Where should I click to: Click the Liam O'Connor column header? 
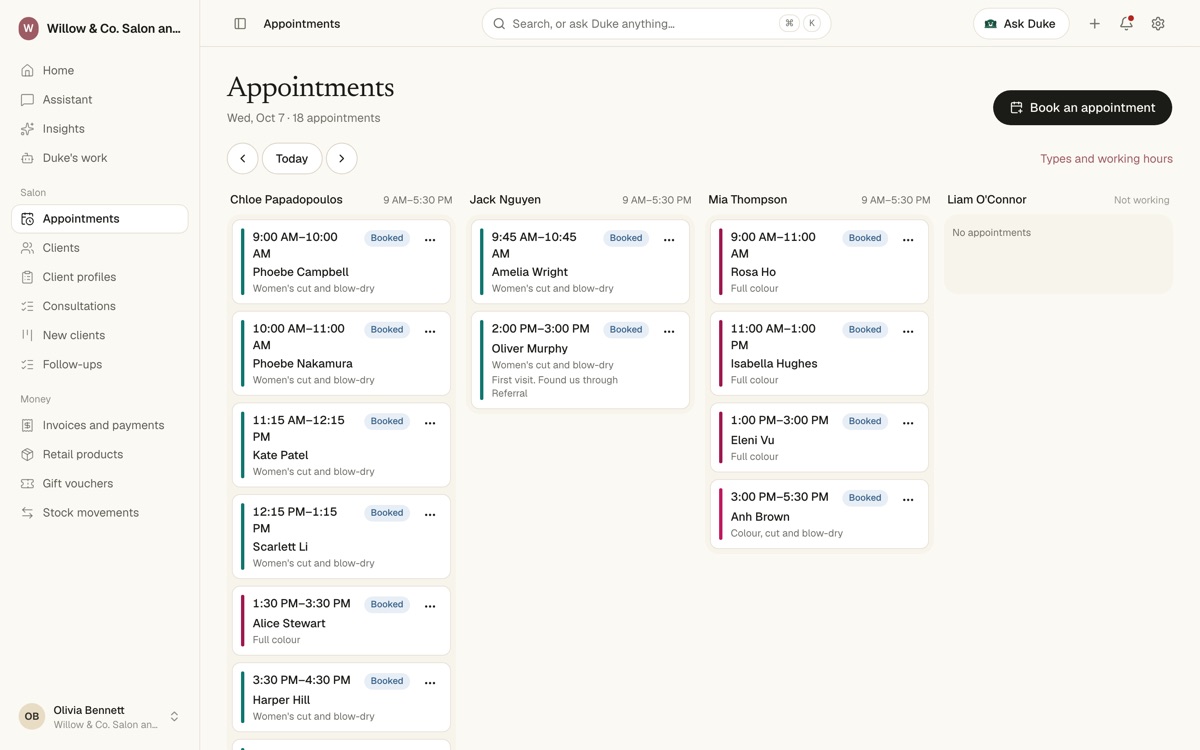987,200
